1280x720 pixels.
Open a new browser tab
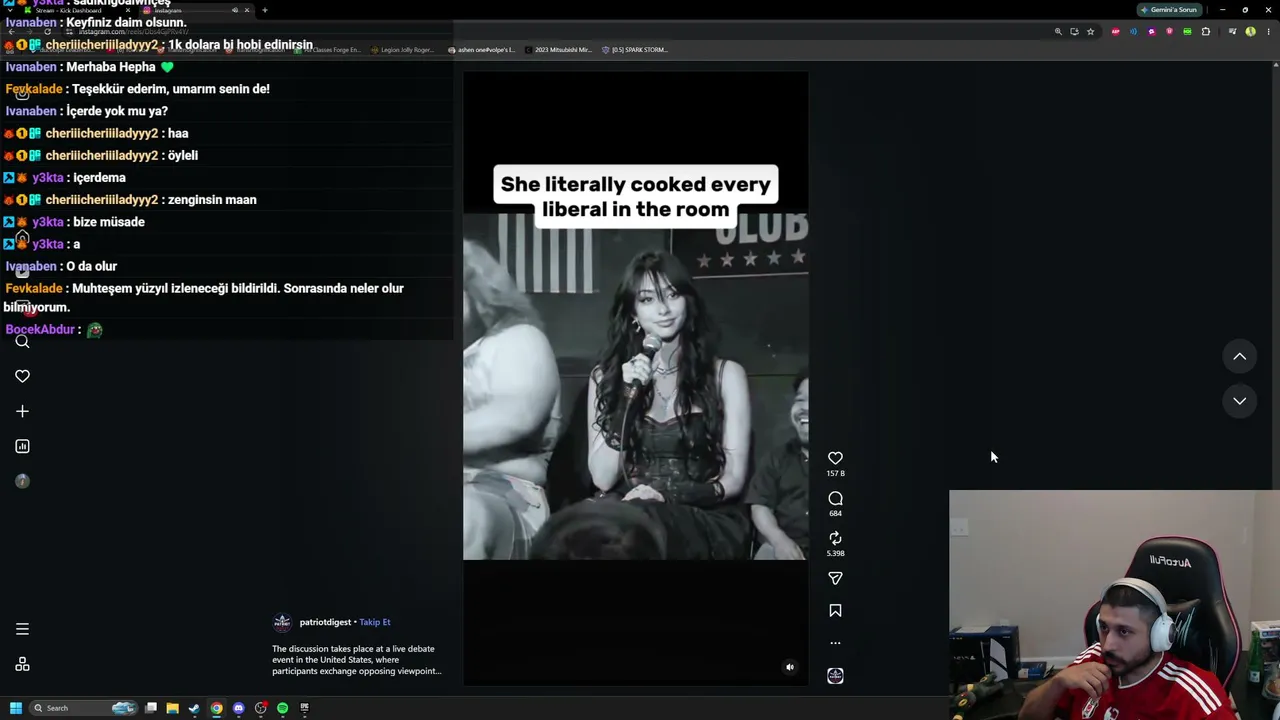click(264, 10)
